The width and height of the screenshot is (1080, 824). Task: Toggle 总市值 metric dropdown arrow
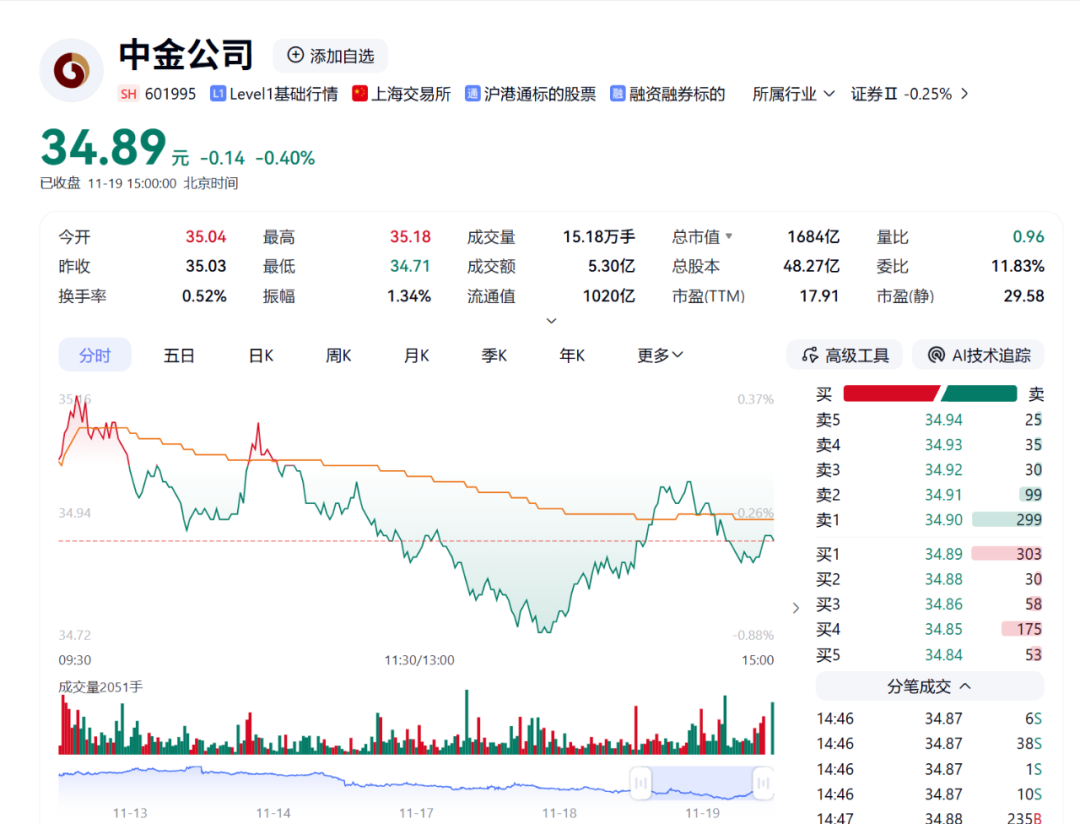coord(729,237)
